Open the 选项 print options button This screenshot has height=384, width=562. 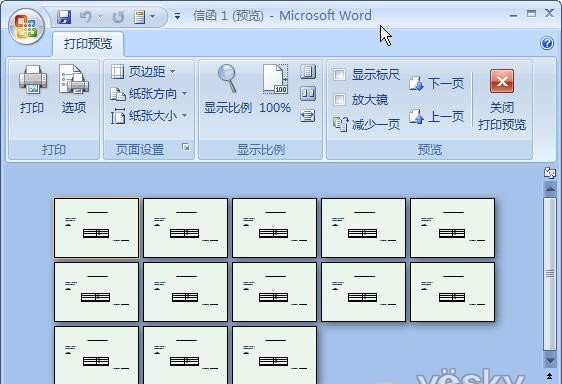[74, 90]
